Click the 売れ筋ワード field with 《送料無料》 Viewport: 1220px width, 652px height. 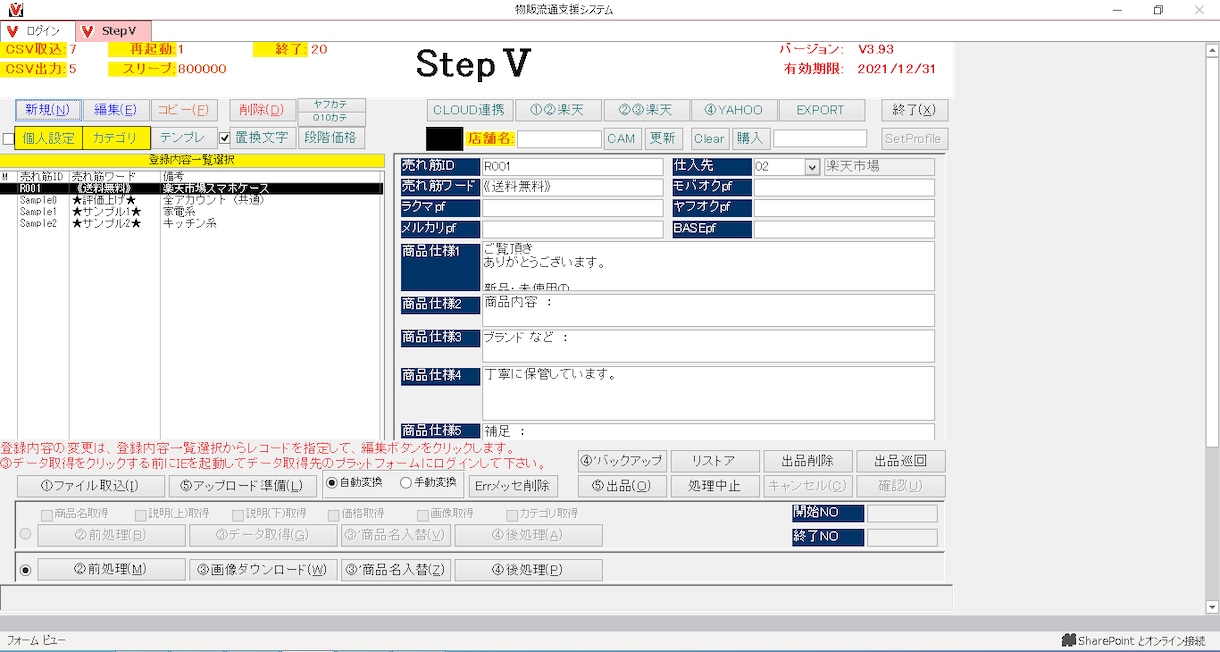[x=572, y=187]
